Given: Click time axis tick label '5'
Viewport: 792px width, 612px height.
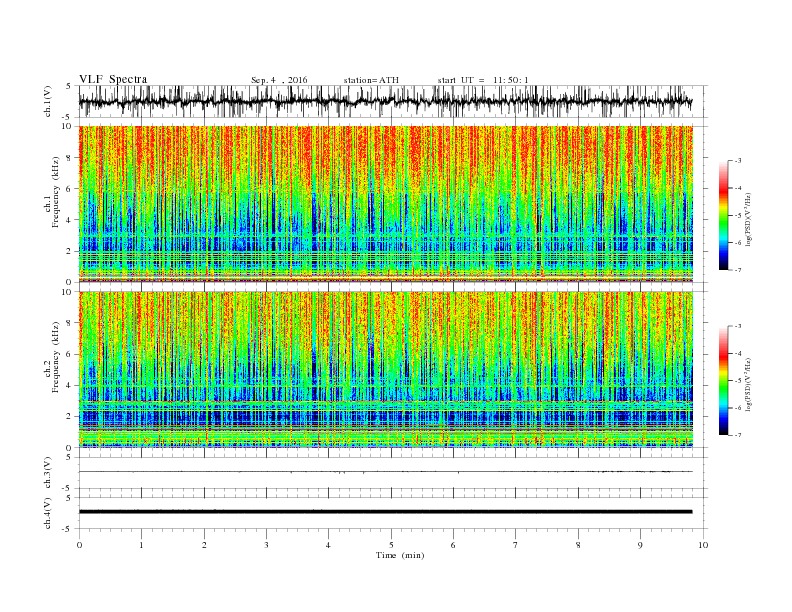Looking at the screenshot, I should click(x=391, y=545).
